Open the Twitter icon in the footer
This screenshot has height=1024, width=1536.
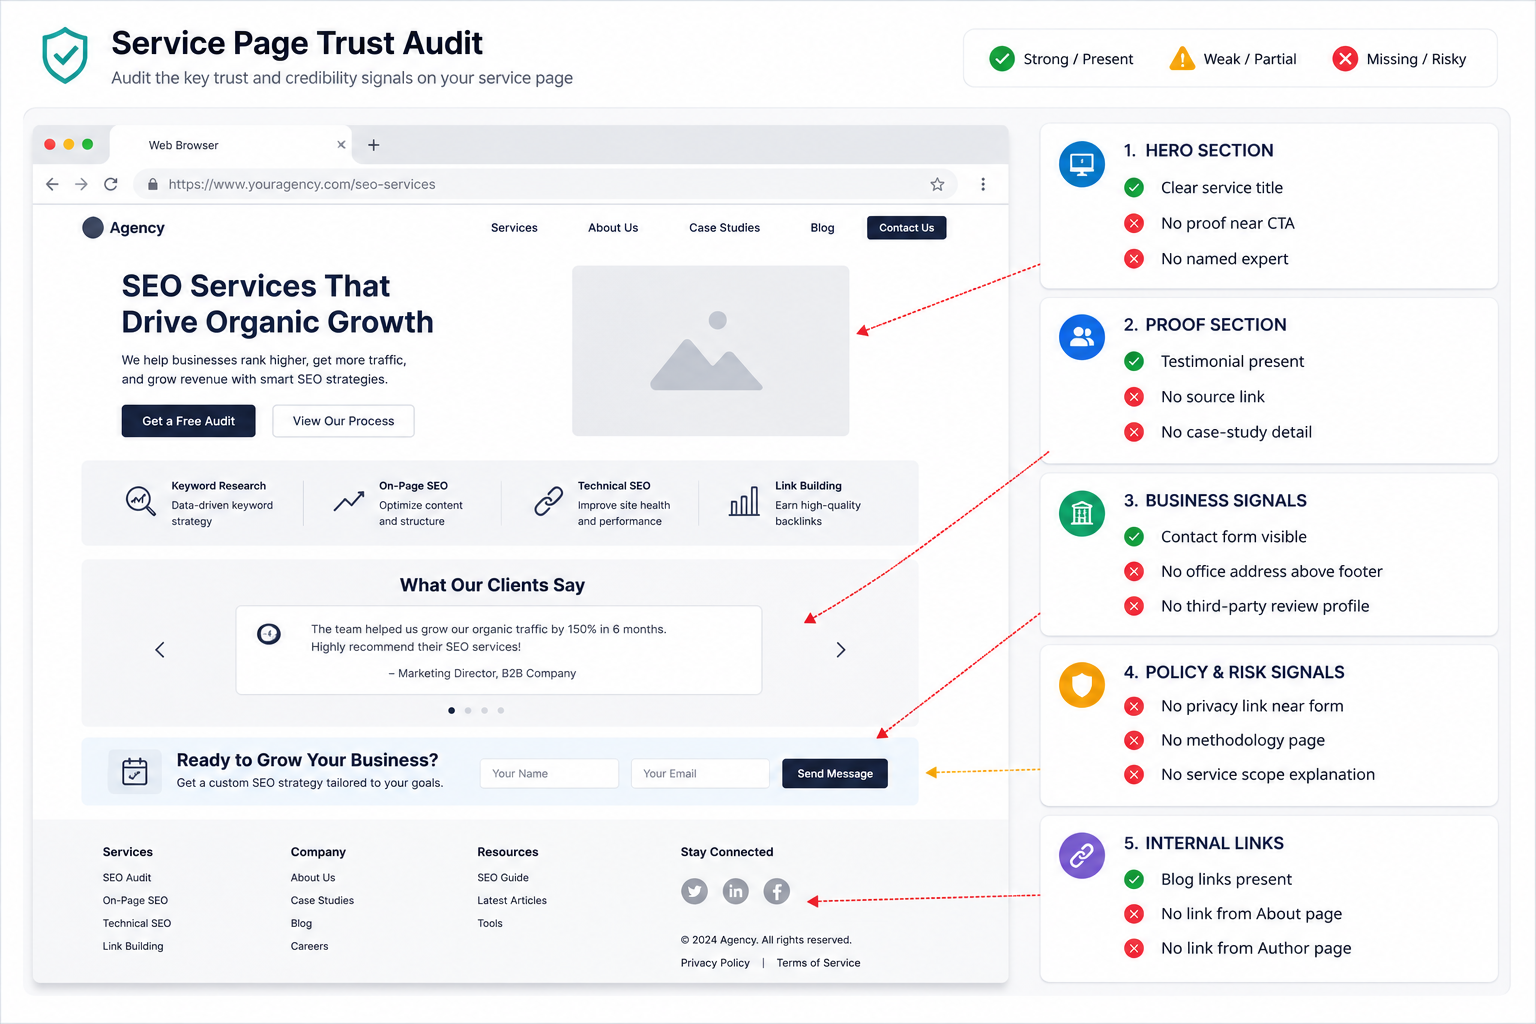pyautogui.click(x=694, y=891)
